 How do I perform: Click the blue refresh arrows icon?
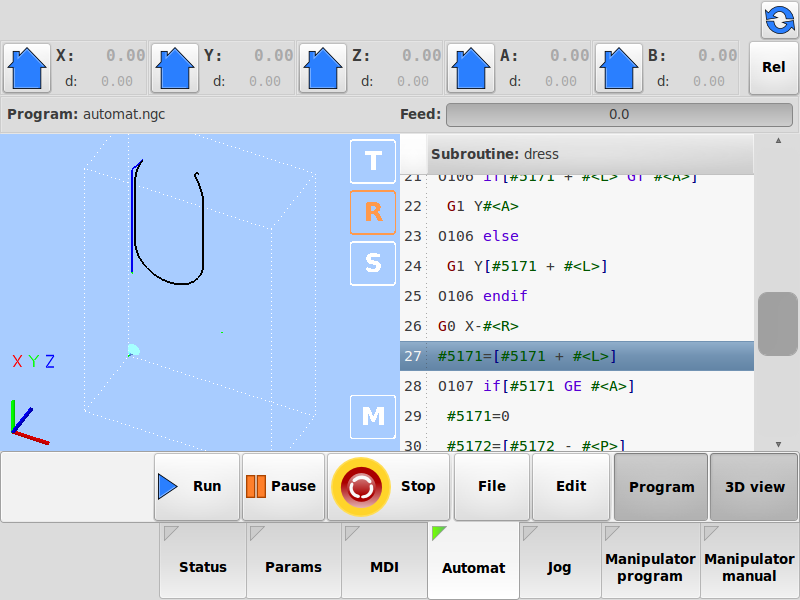tap(779, 20)
